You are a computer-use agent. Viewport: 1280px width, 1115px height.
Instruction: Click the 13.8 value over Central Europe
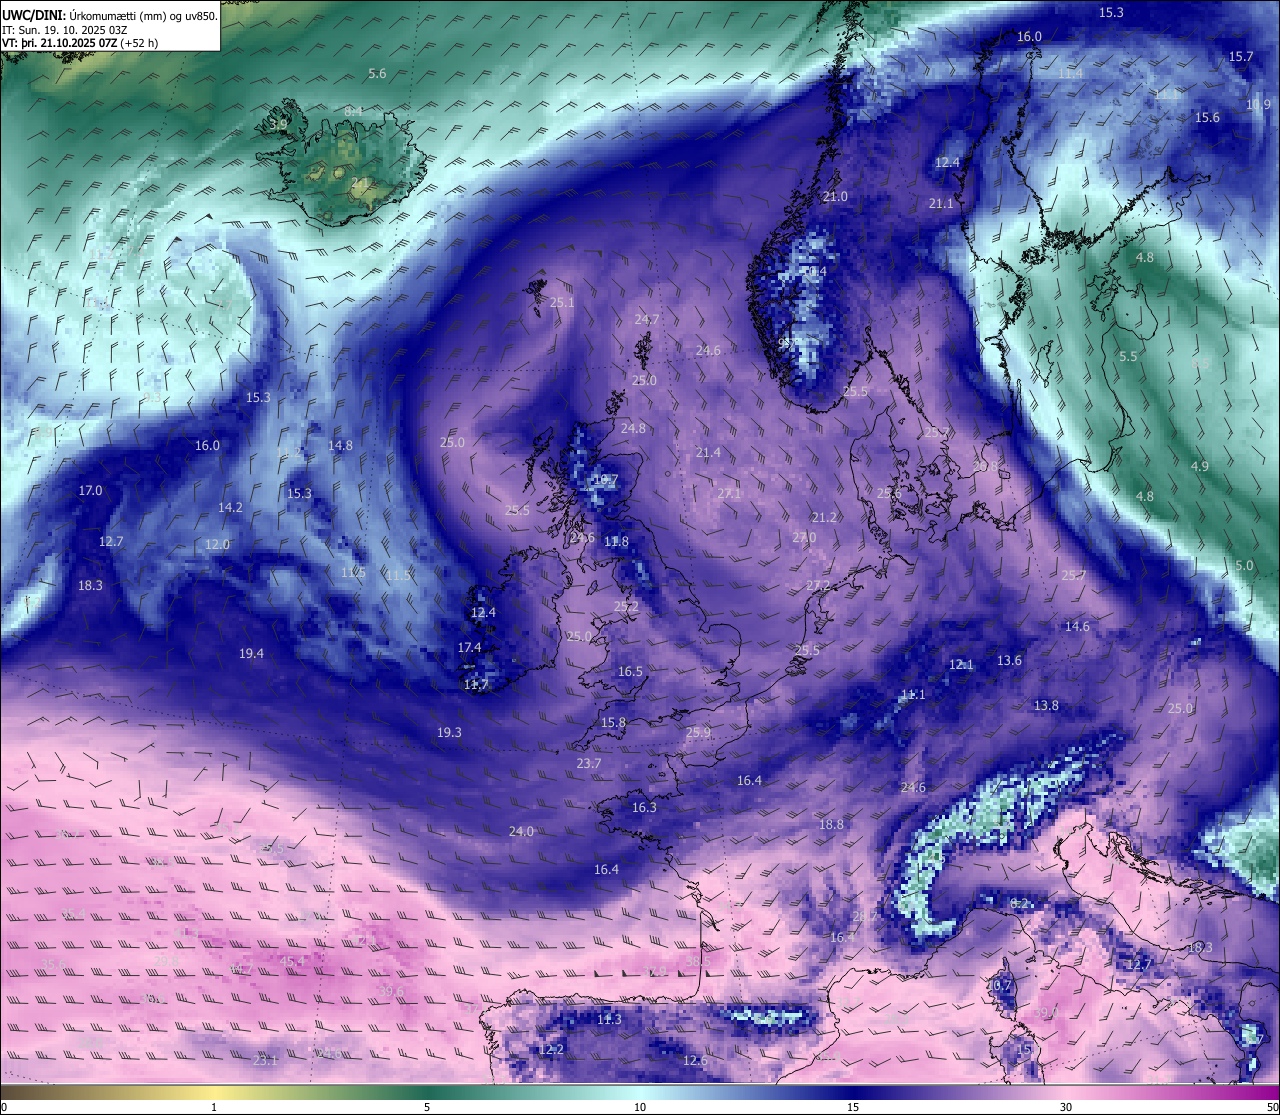1046,706
